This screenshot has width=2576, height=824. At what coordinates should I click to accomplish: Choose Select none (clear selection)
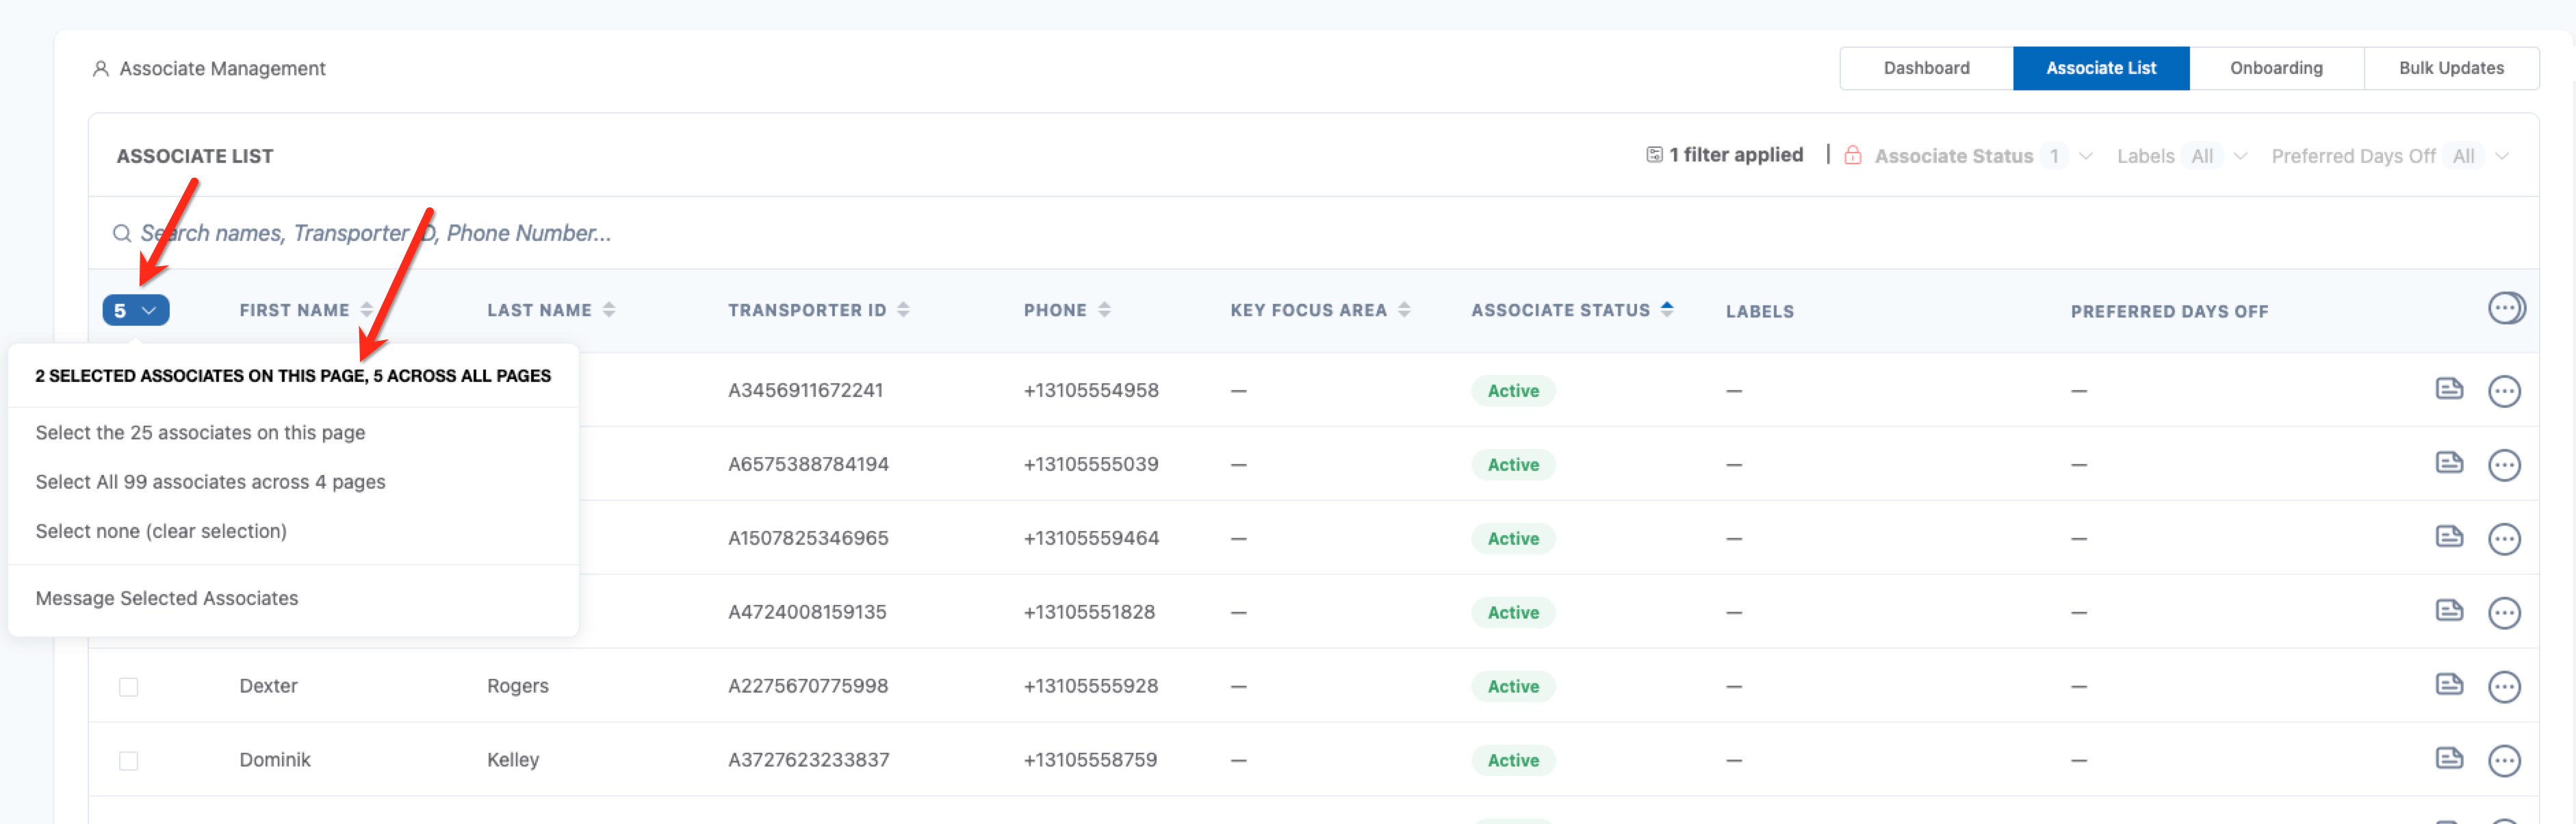pos(161,531)
